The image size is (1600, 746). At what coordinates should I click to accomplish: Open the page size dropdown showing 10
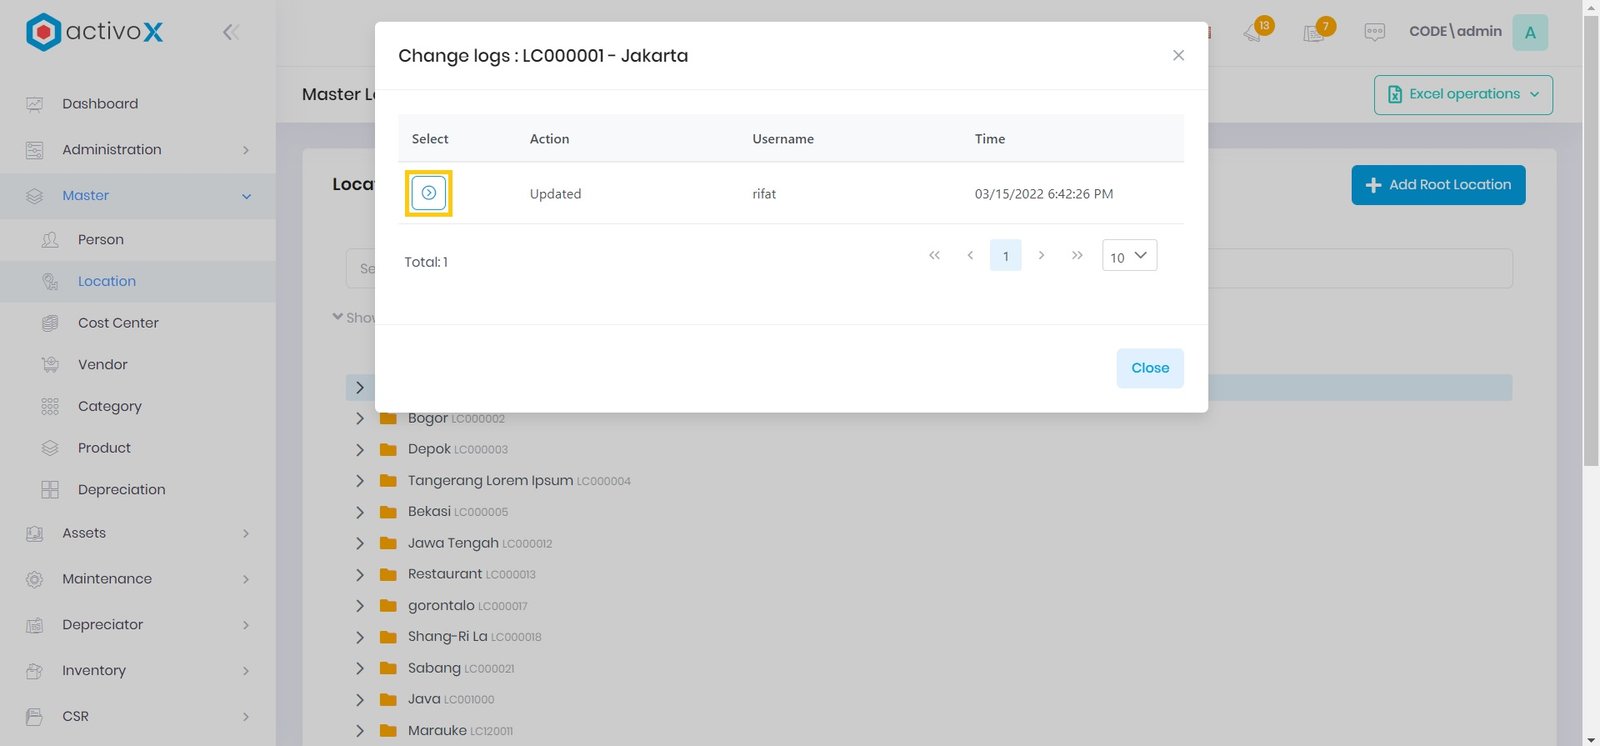[x=1129, y=256]
